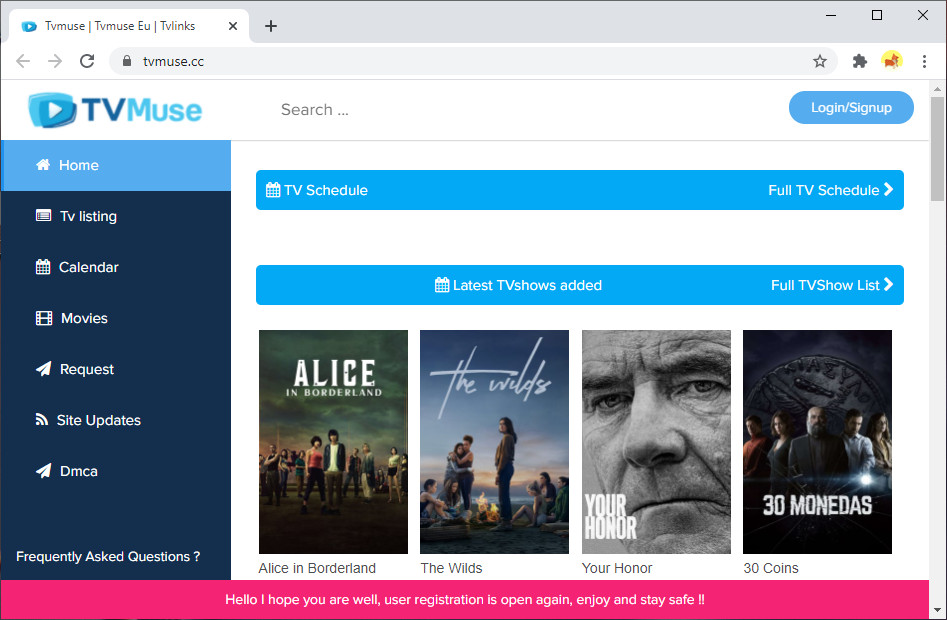Open the Full TV Schedule link
This screenshot has width=947, height=620.
[x=830, y=190]
